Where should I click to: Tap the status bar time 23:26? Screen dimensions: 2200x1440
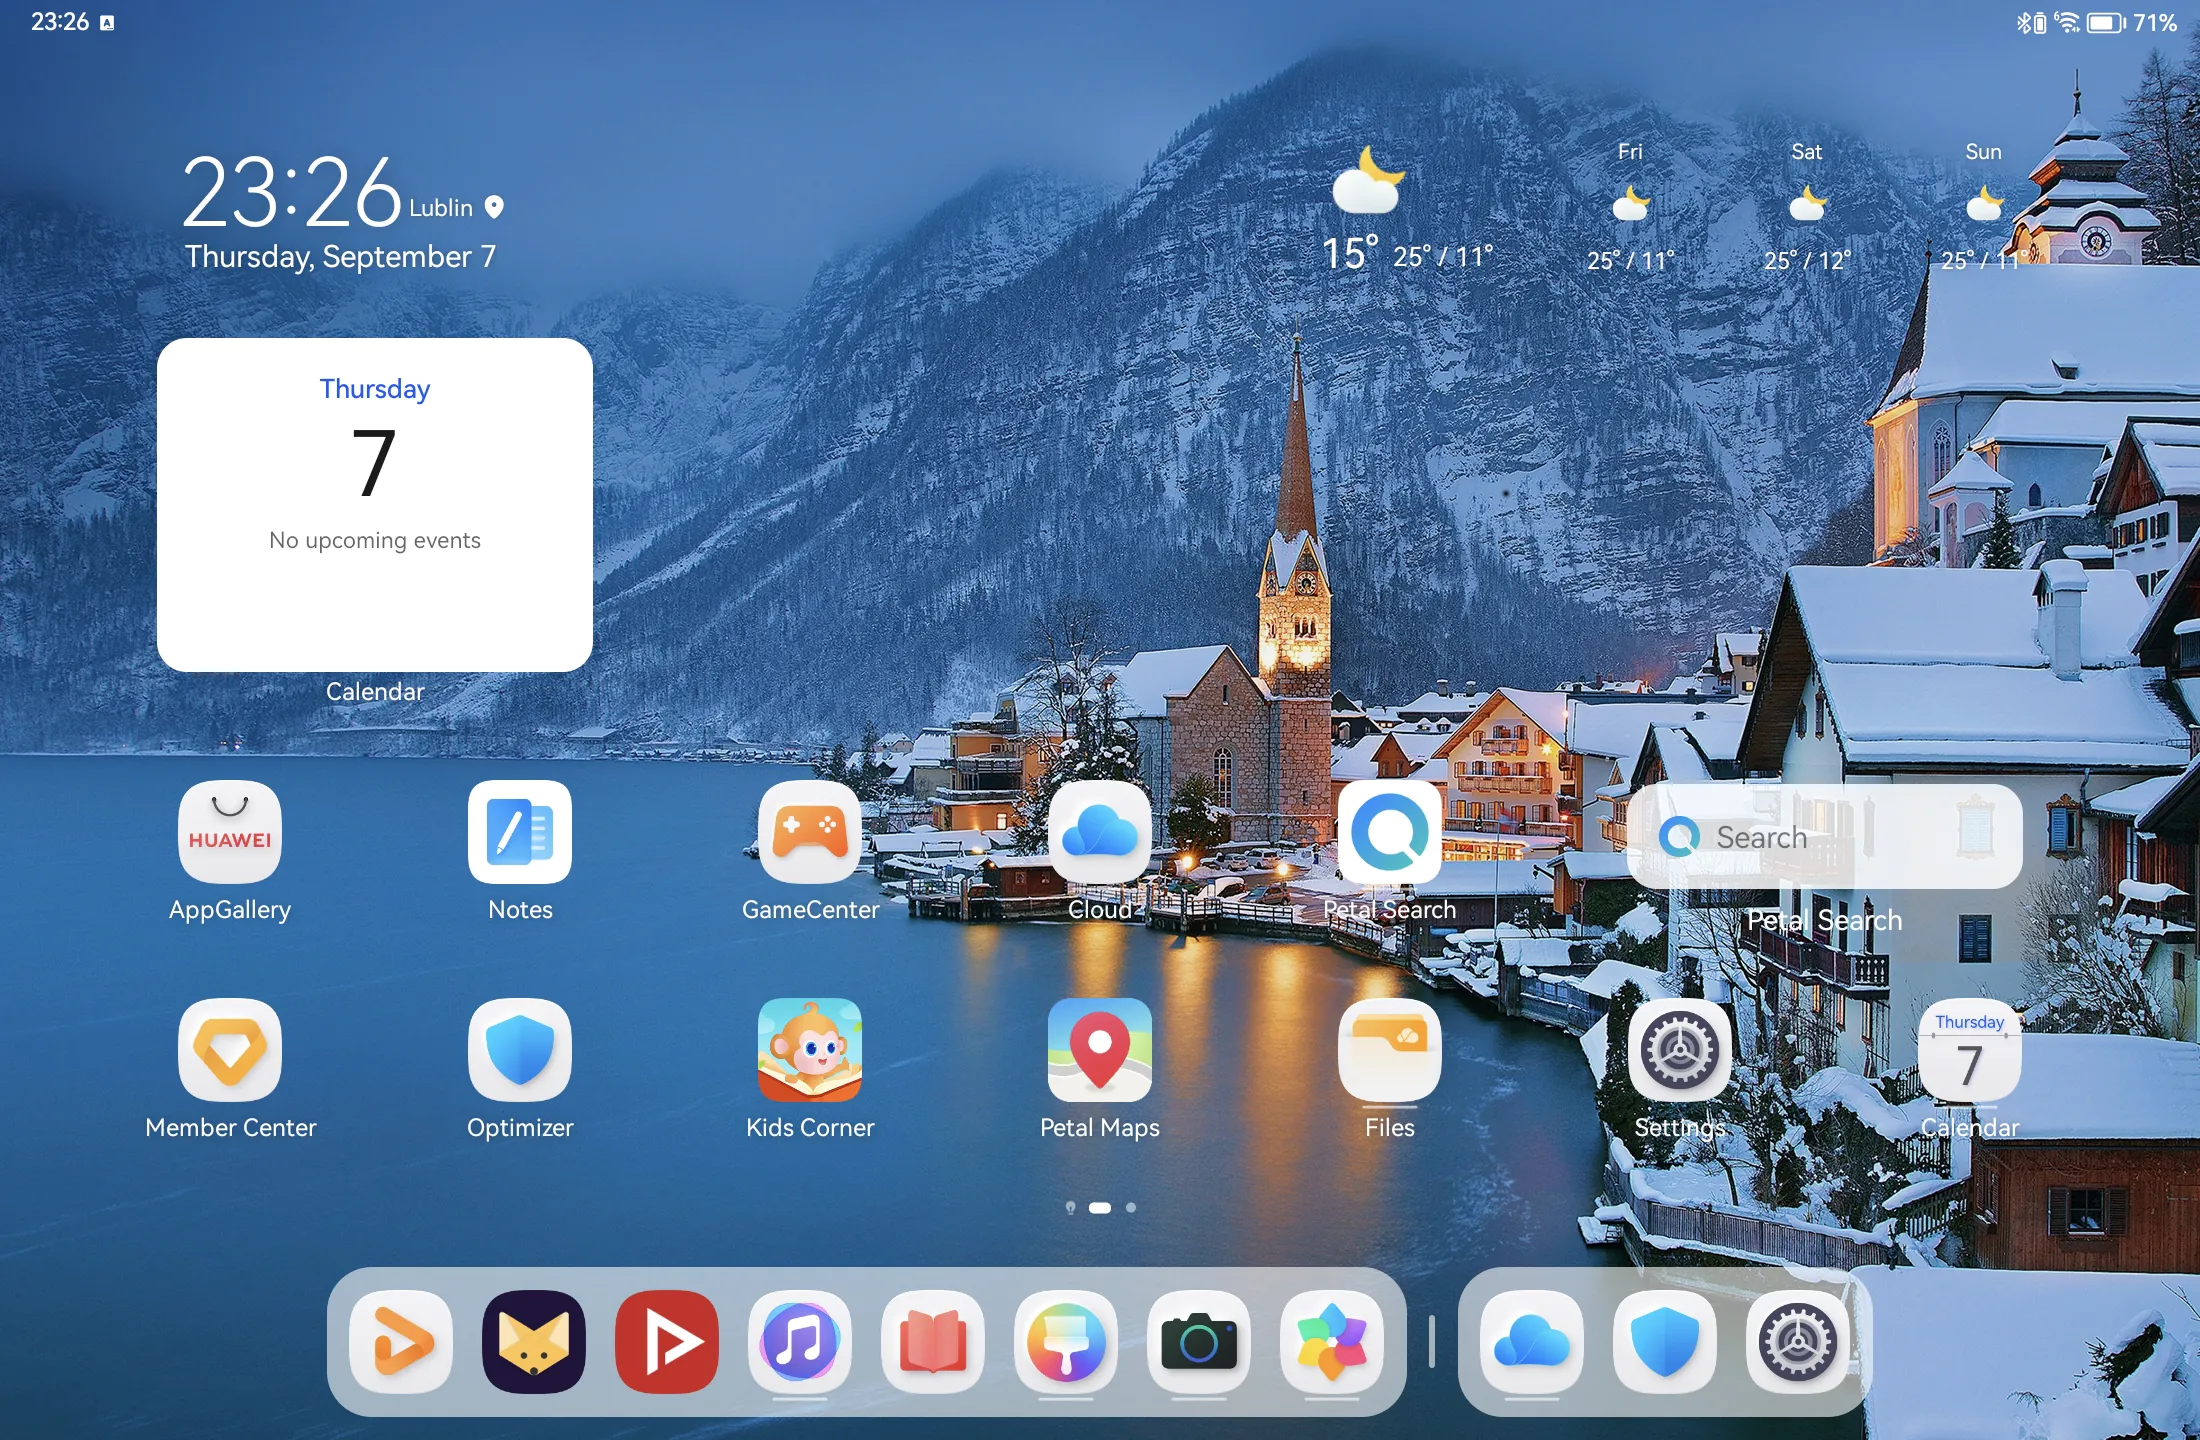pyautogui.click(x=60, y=22)
